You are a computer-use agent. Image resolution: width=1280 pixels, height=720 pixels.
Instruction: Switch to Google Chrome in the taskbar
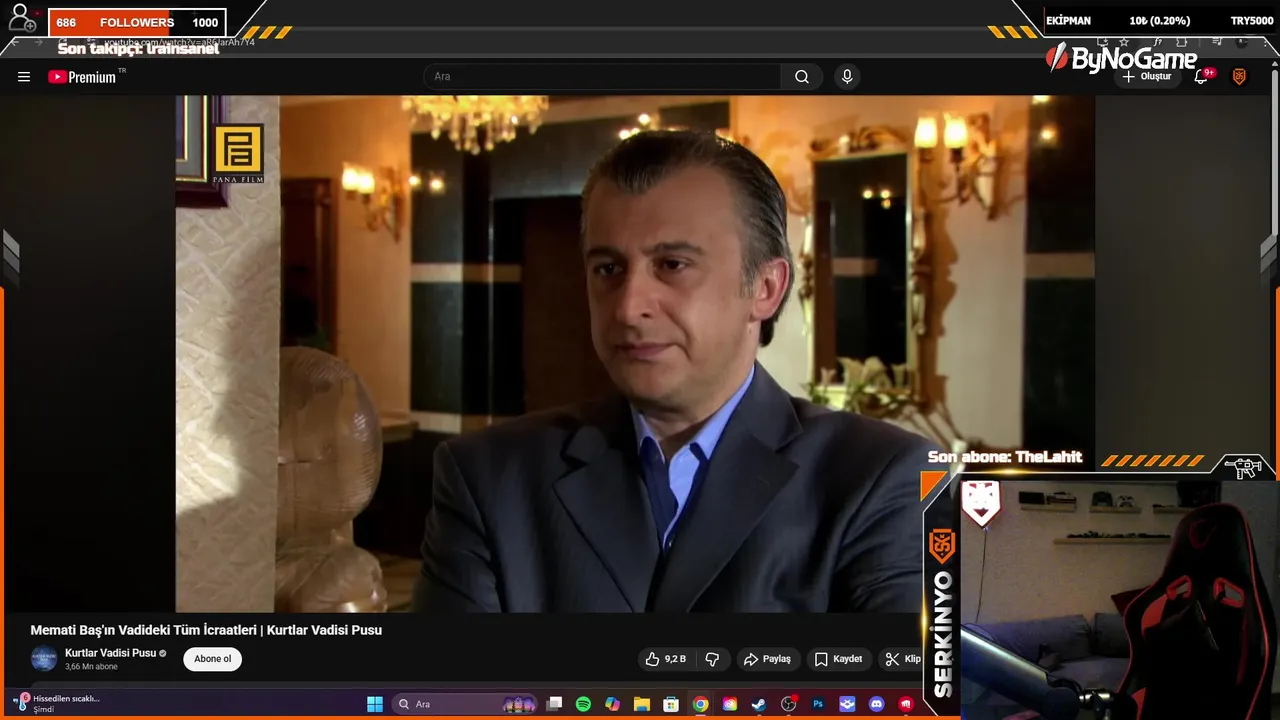click(701, 704)
